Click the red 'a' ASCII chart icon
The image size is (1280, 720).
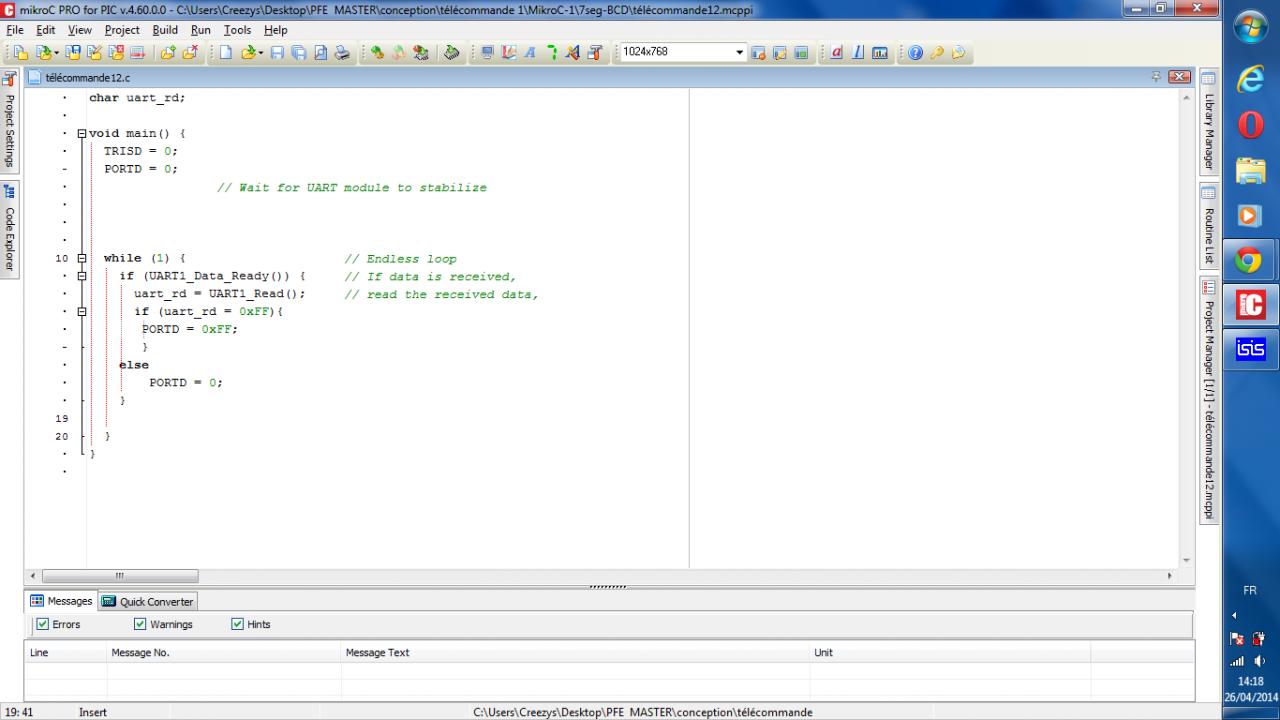pos(836,52)
